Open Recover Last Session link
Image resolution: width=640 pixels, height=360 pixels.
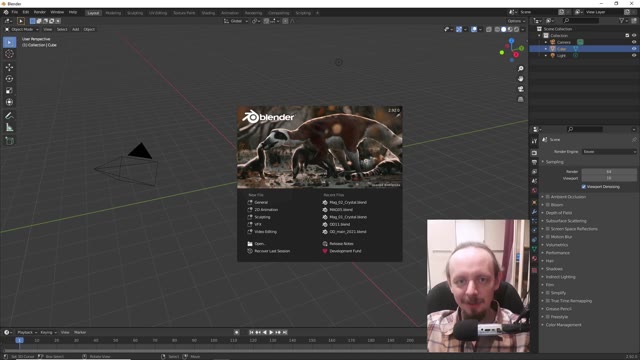pos(272,251)
